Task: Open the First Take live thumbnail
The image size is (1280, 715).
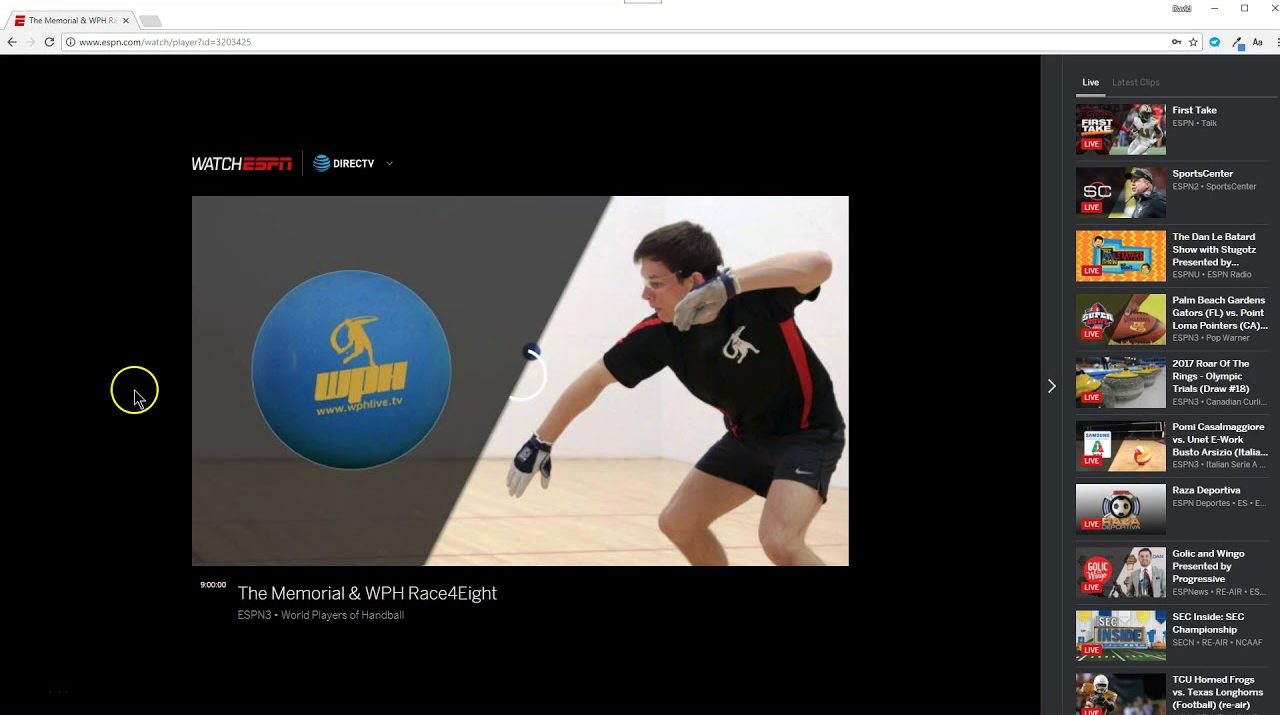Action: (1120, 129)
